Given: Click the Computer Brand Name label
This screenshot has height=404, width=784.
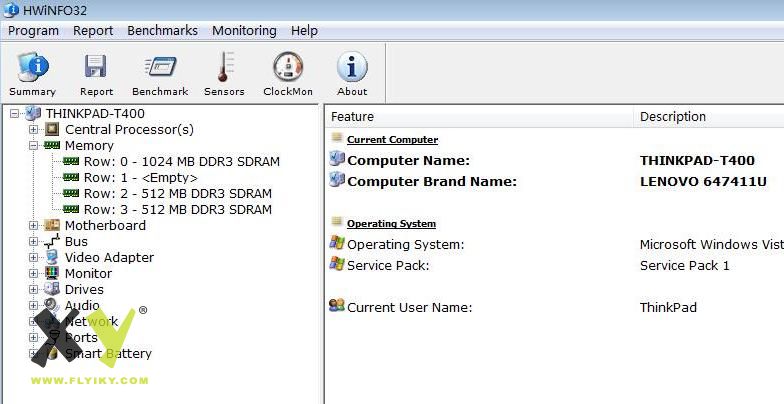Looking at the screenshot, I should coord(432,182).
